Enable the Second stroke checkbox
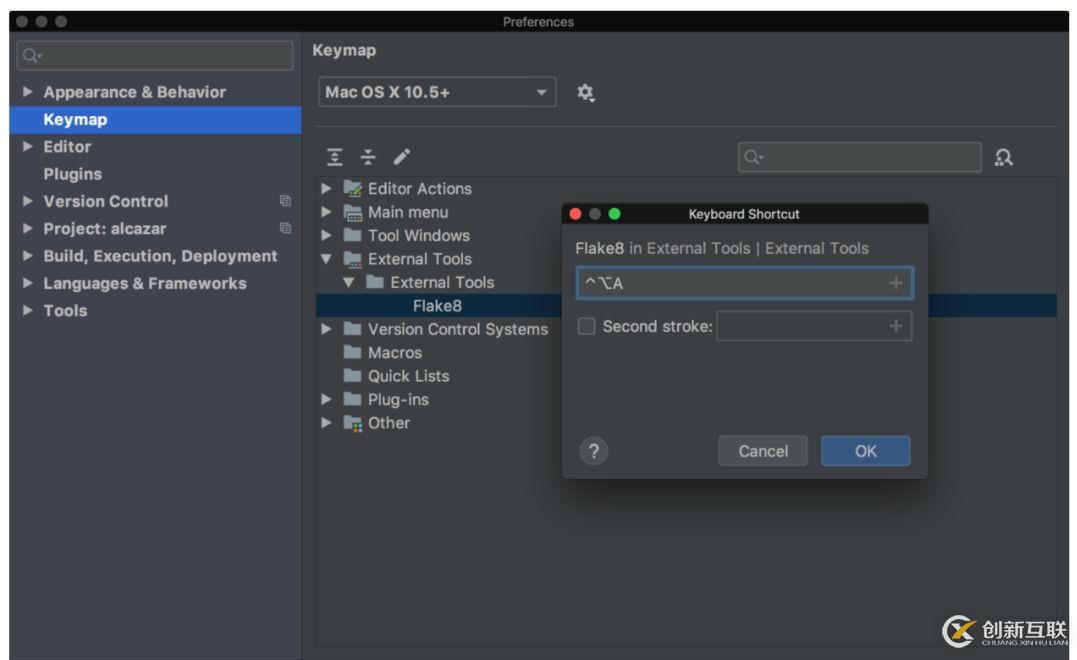1077x660 pixels. point(587,327)
